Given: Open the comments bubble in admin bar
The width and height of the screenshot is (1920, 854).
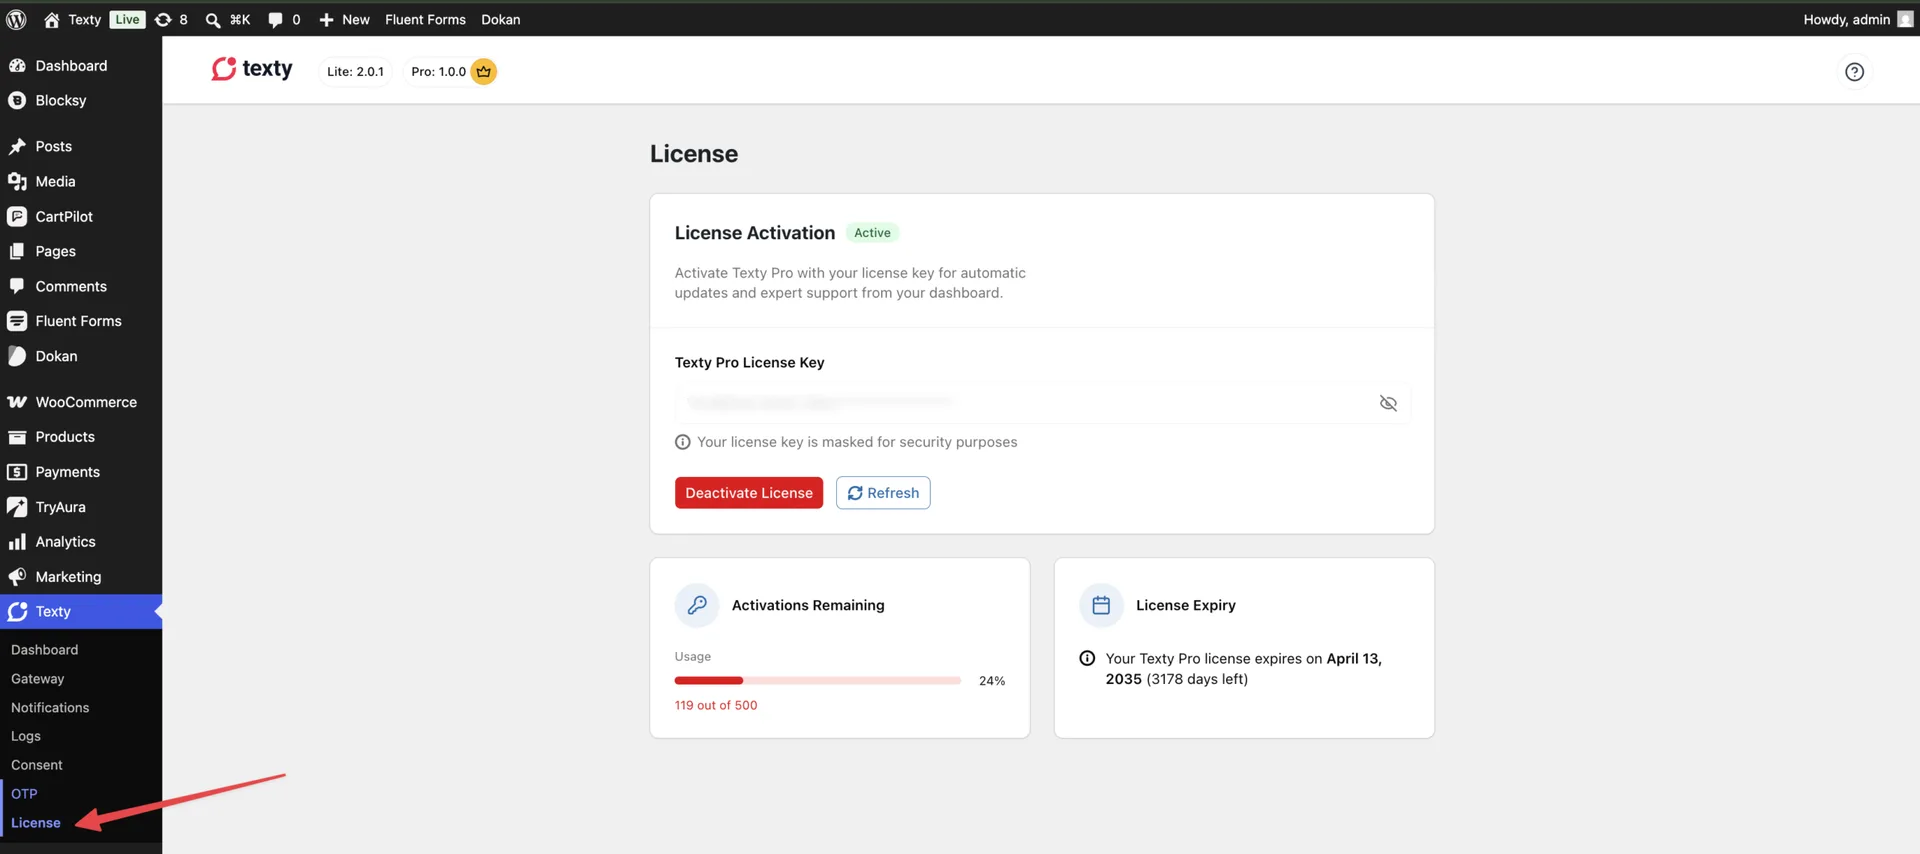Looking at the screenshot, I should [275, 19].
